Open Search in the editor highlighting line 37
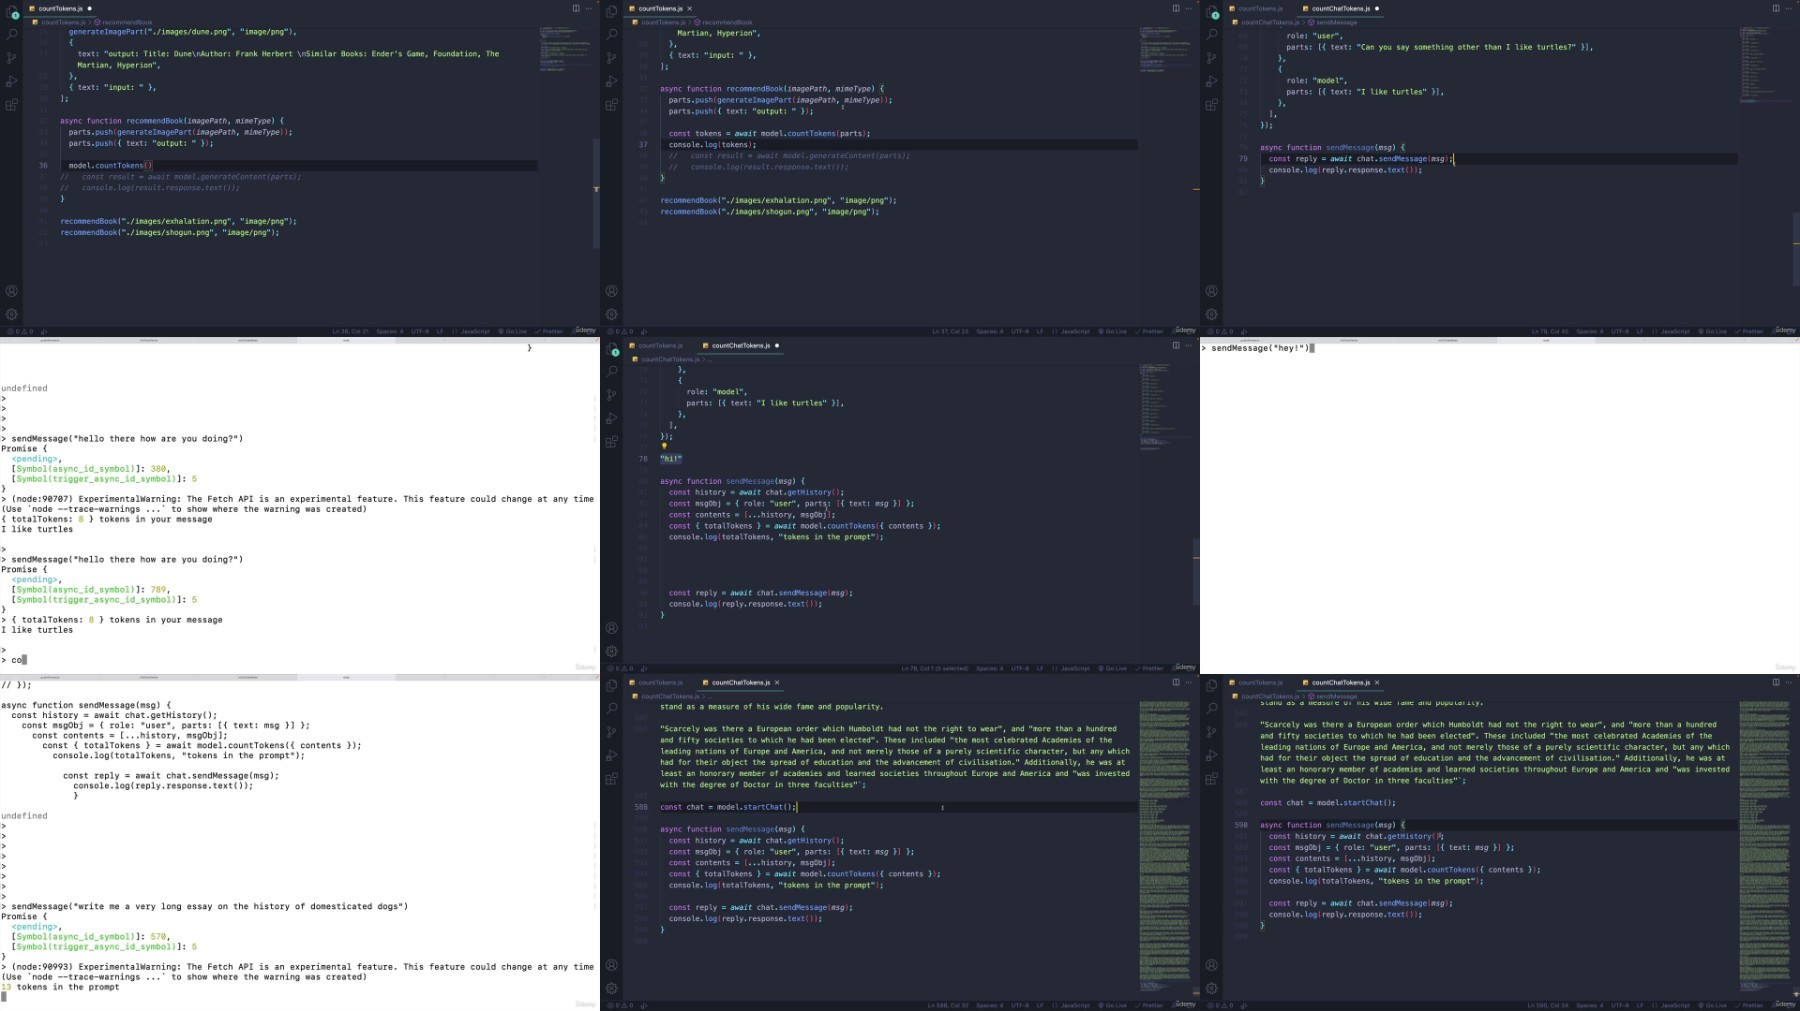Image resolution: width=1800 pixels, height=1011 pixels. [612, 33]
